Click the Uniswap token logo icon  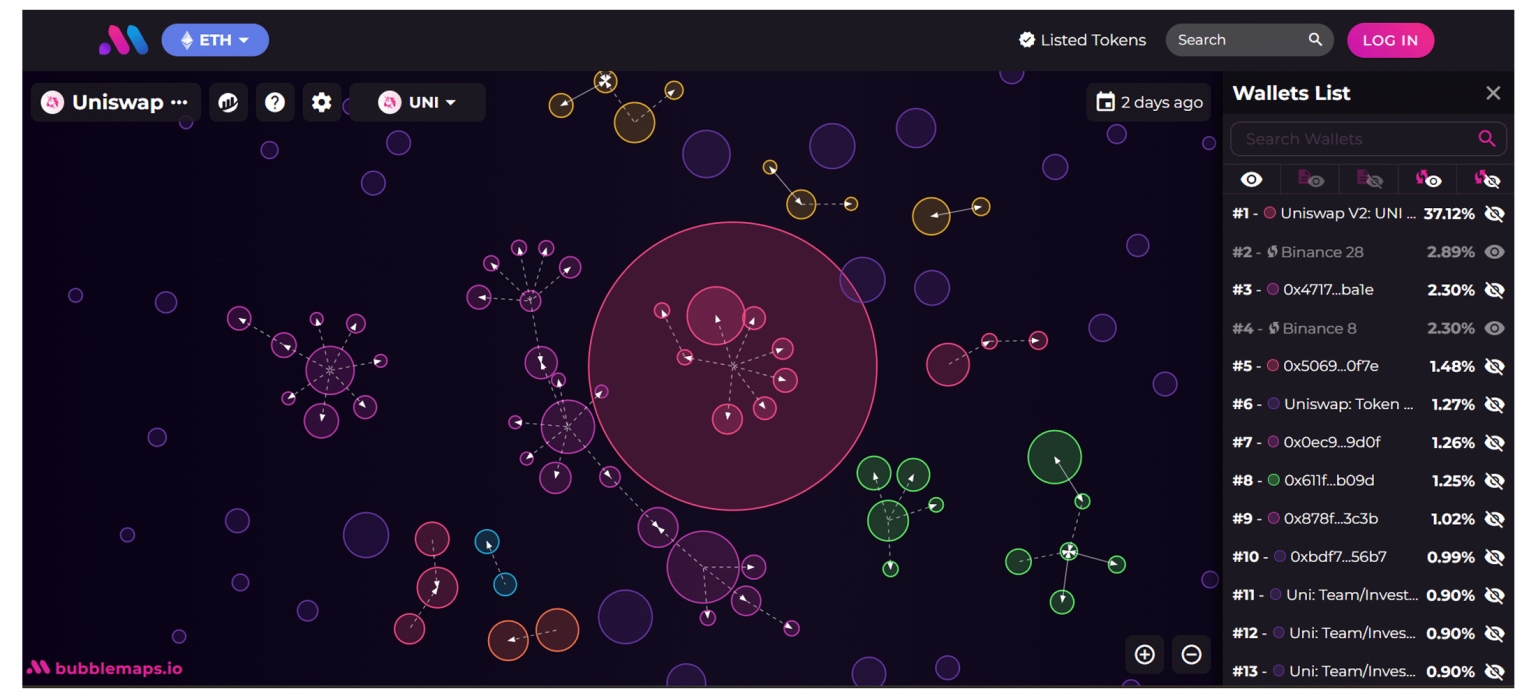click(x=52, y=102)
